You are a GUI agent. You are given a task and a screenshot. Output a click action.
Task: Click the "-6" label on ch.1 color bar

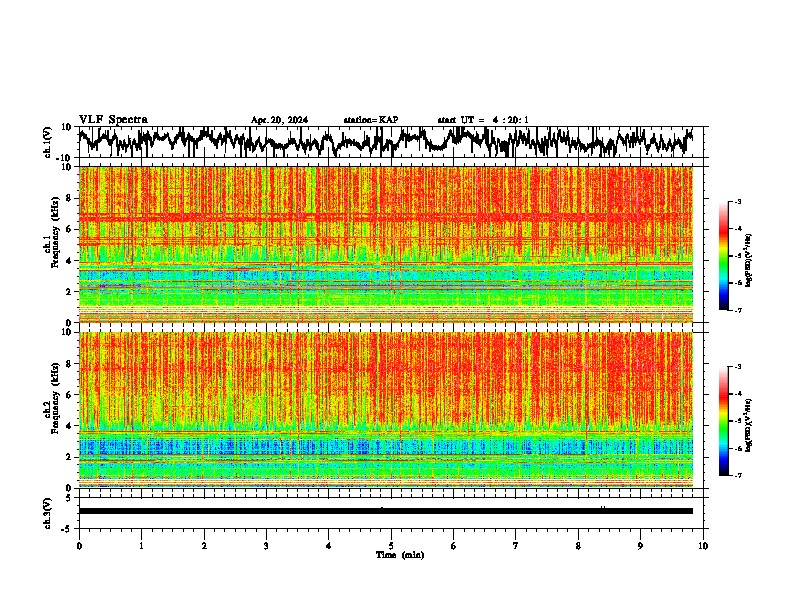[x=738, y=283]
